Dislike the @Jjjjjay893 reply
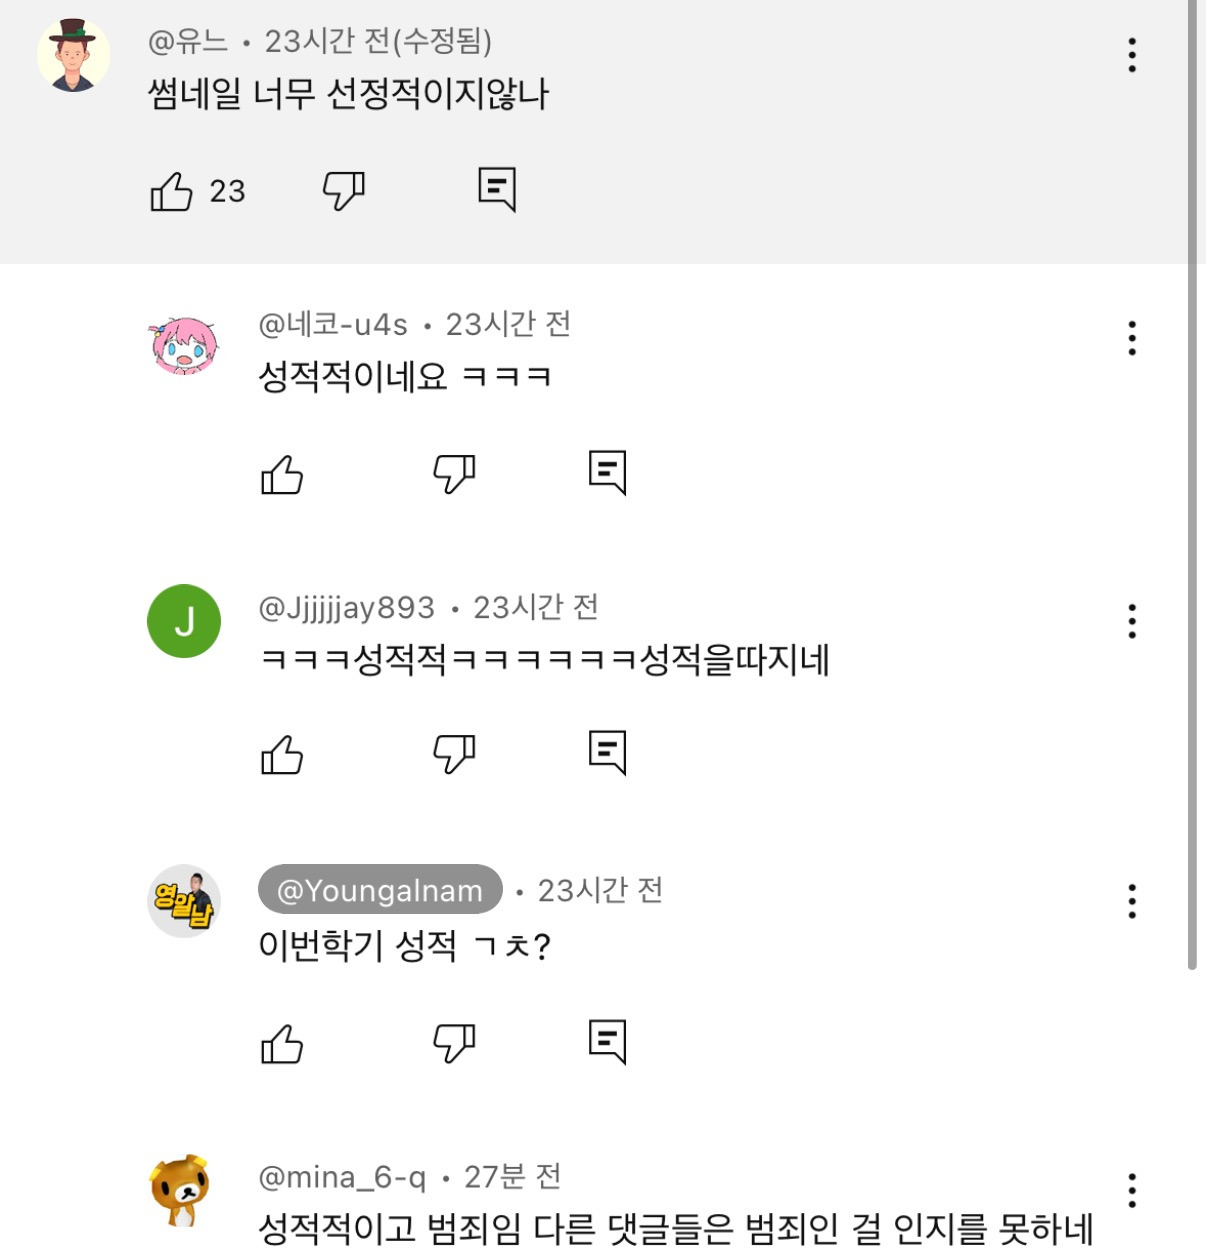This screenshot has width=1206, height=1259. [x=454, y=753]
